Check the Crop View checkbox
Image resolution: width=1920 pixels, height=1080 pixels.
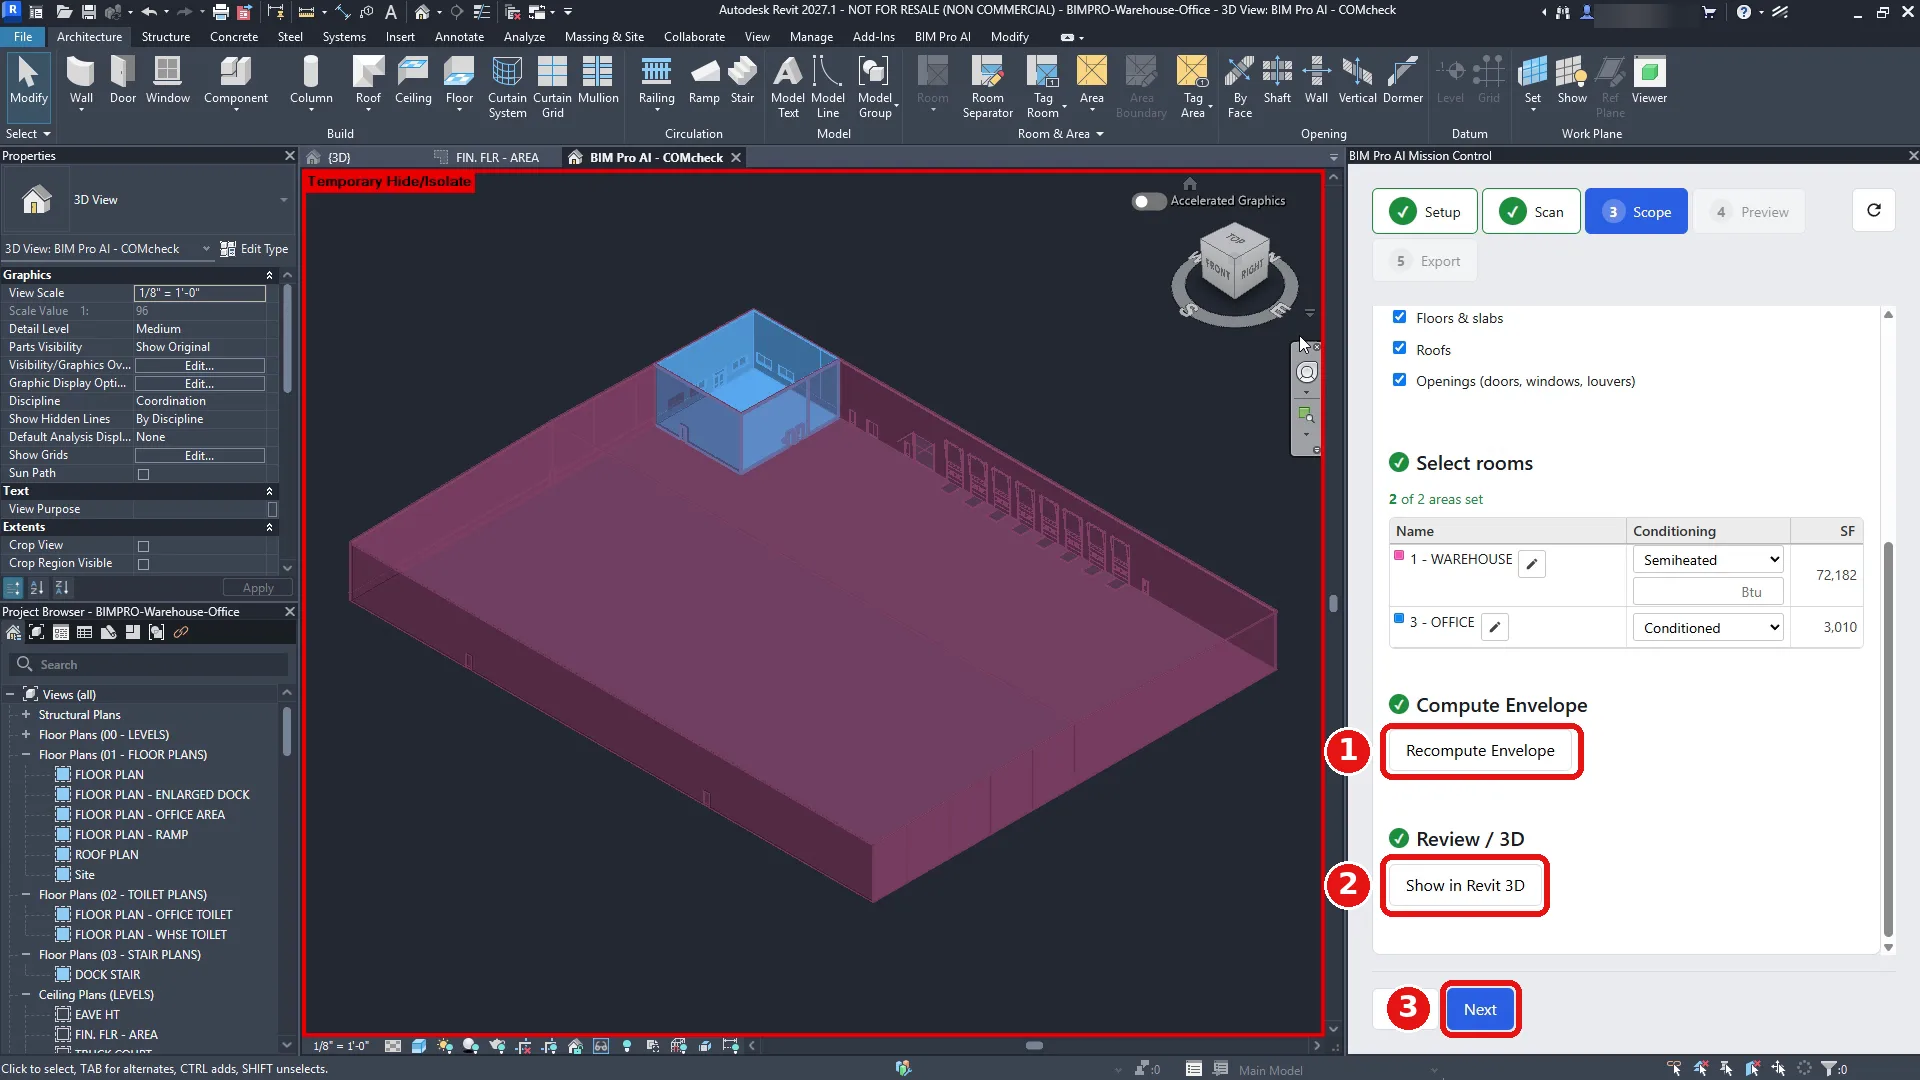143,546
